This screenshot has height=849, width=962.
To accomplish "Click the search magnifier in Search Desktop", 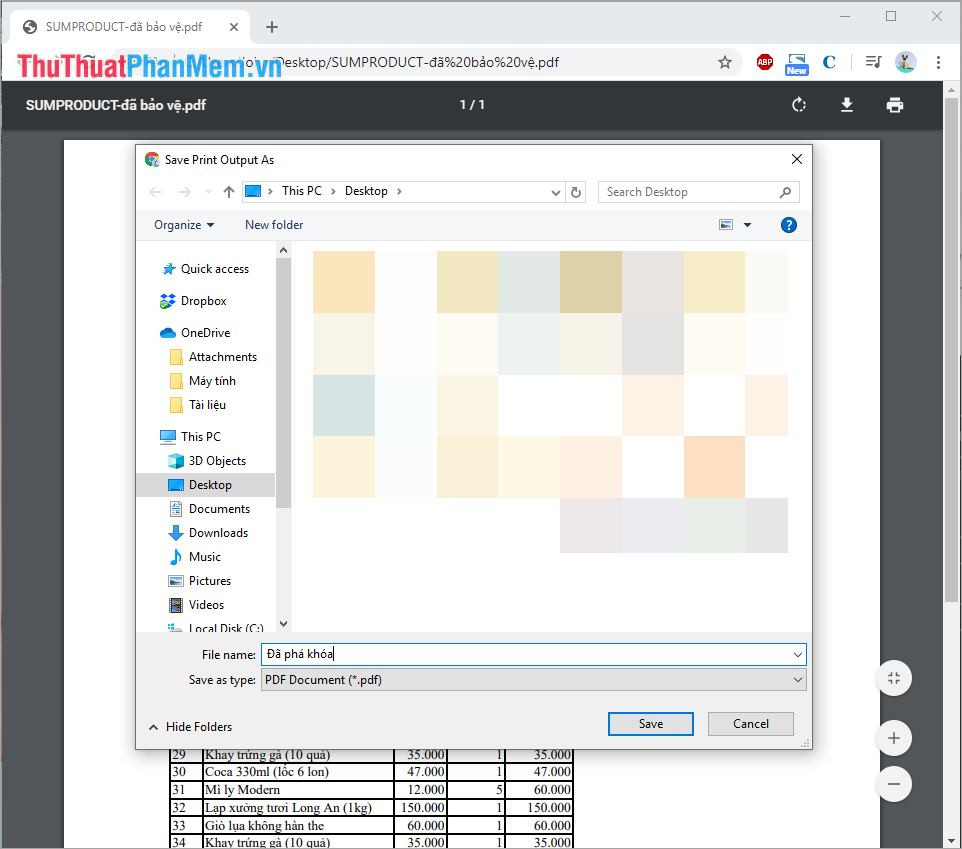I will tap(785, 192).
